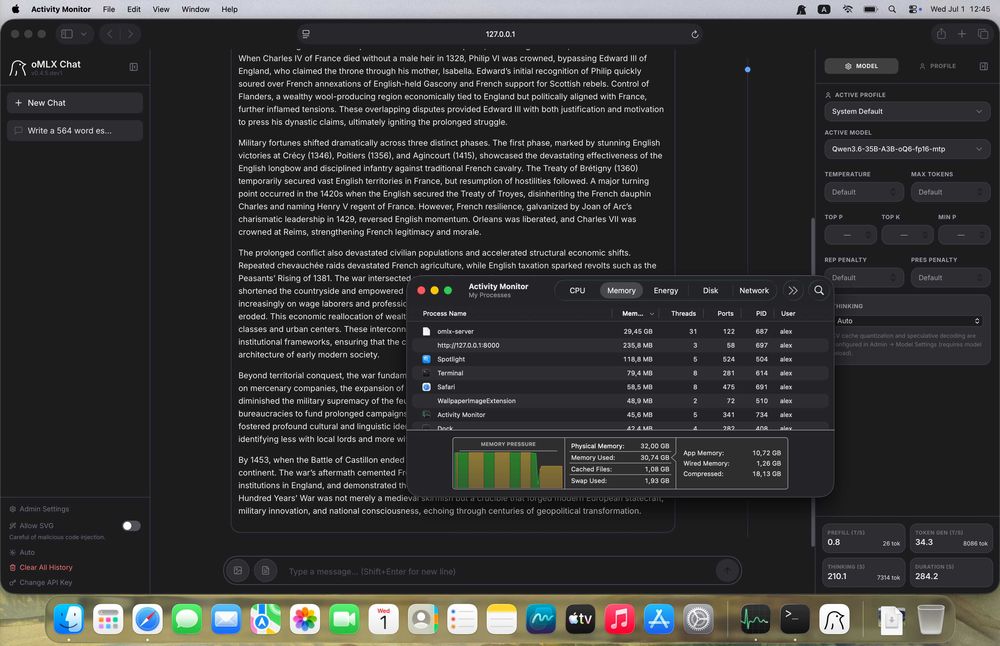This screenshot has height=646, width=1000.
Task: Select the WallpaperImageExtension process row
Action: (x=620, y=401)
